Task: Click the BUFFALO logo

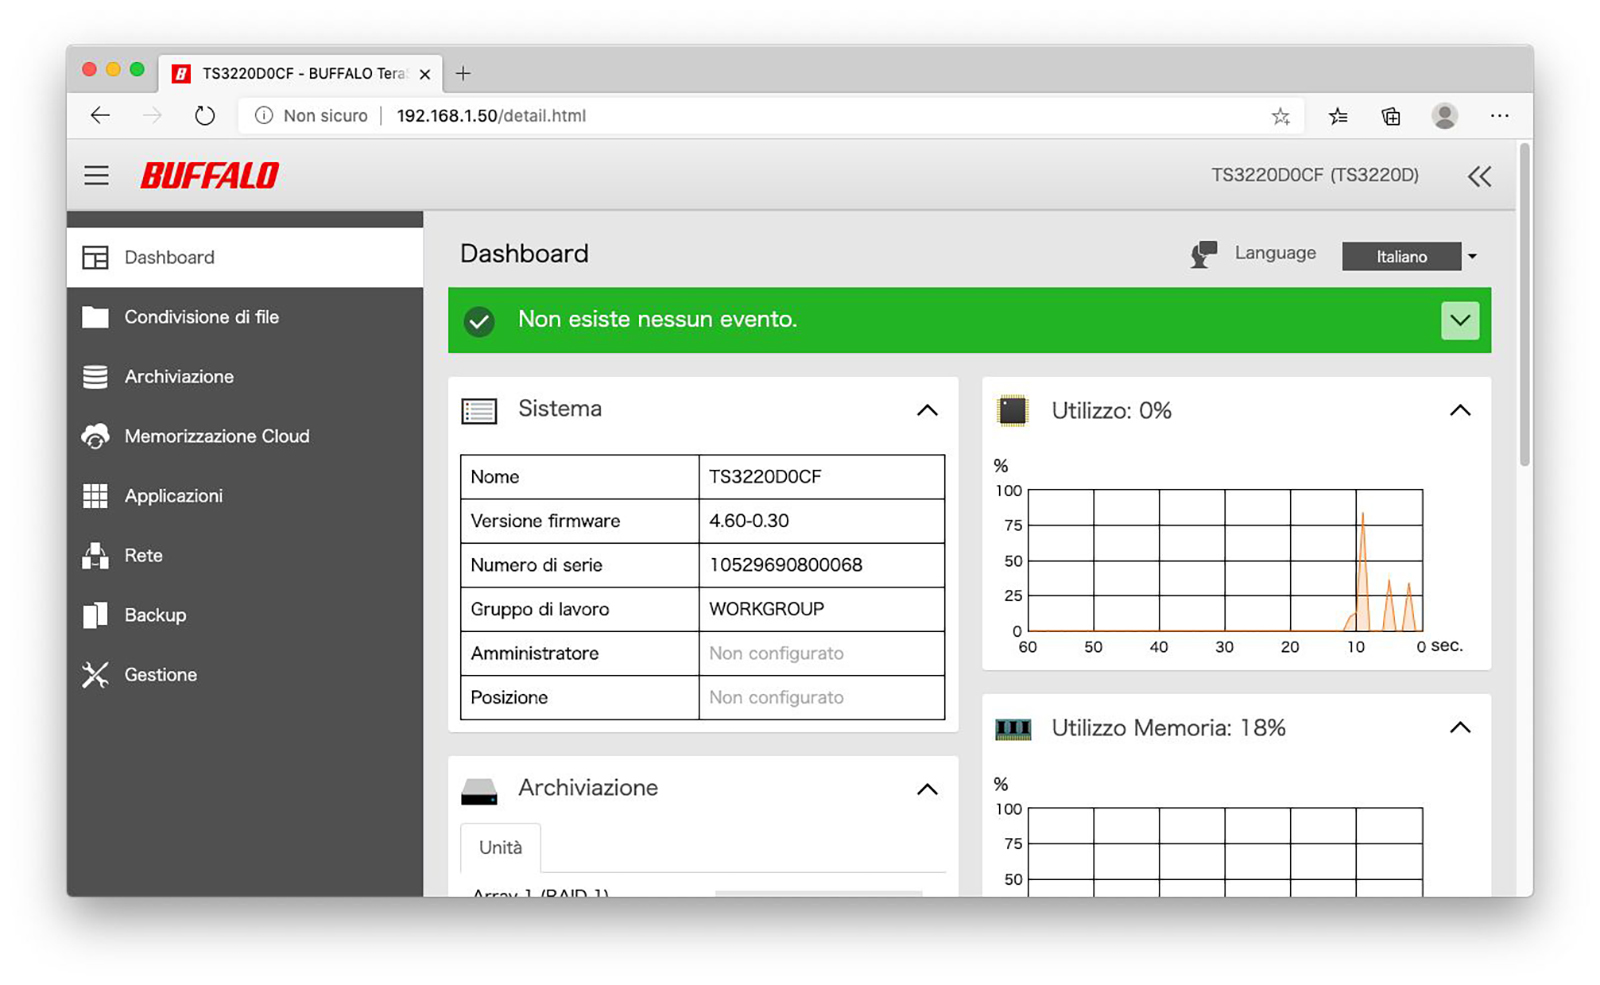Action: [210, 176]
